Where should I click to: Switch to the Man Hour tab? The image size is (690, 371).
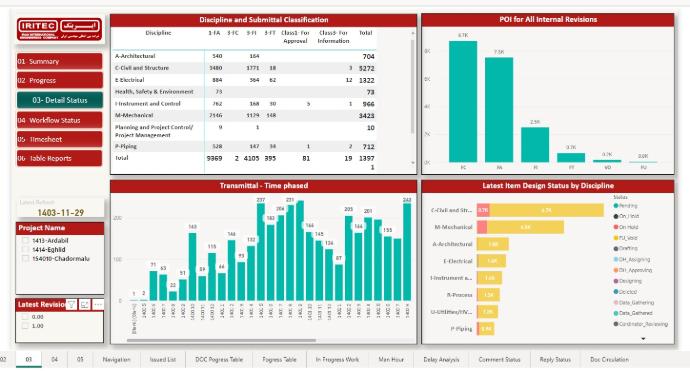click(391, 360)
